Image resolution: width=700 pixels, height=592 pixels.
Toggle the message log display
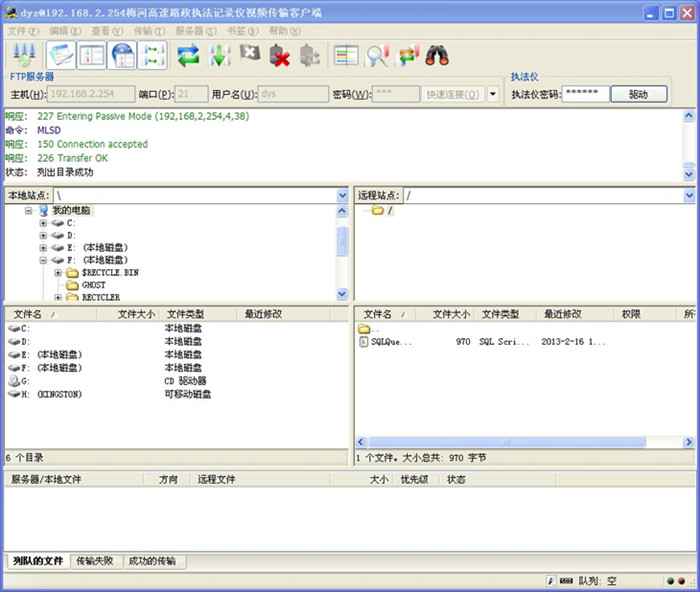coord(62,56)
